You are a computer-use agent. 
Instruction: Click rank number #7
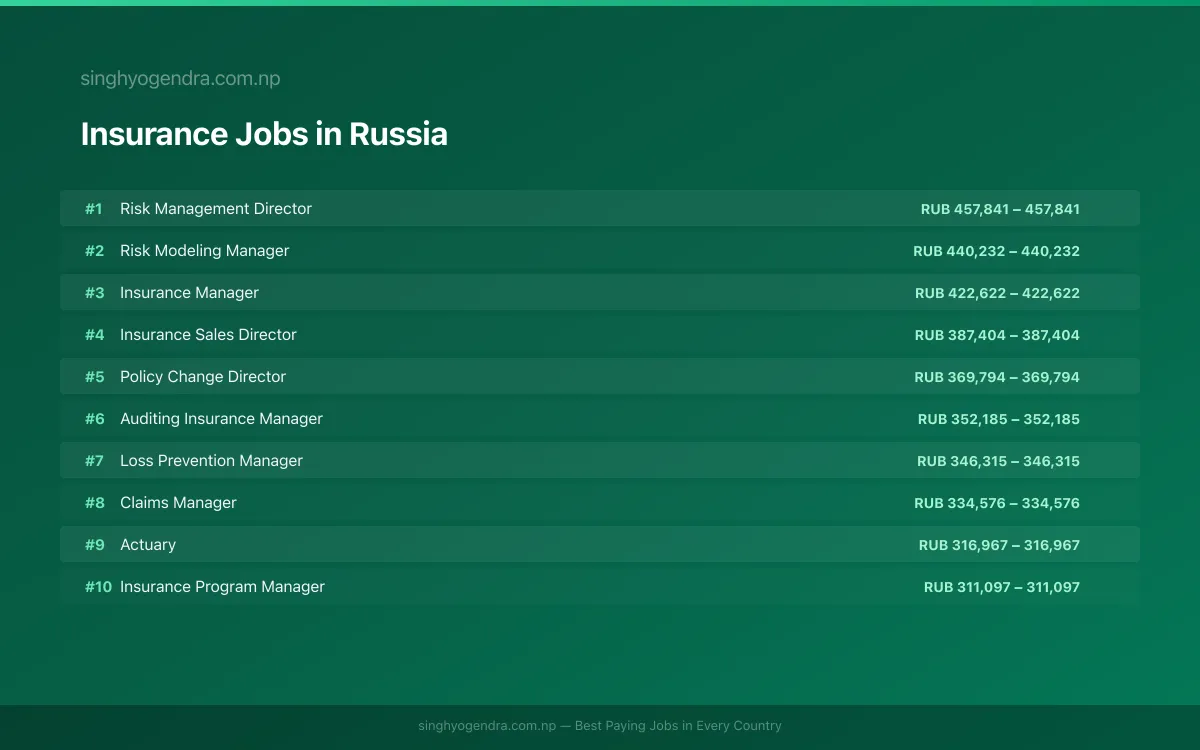[94, 461]
